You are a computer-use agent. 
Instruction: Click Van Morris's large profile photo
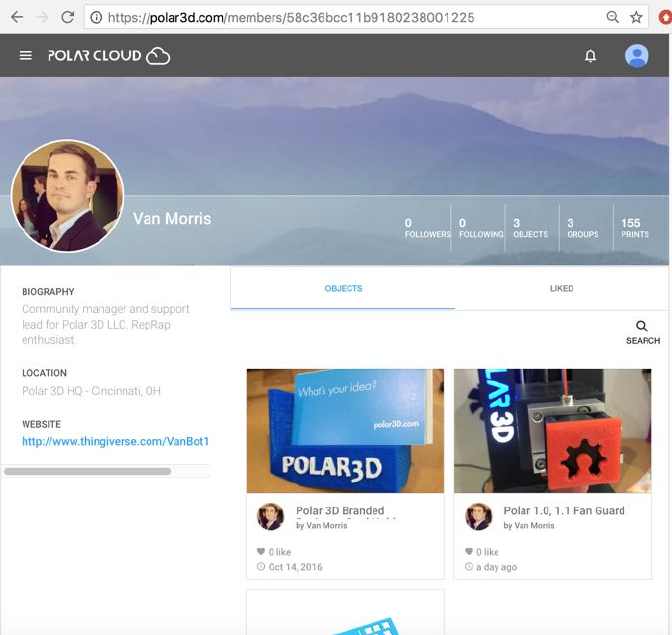(68, 196)
